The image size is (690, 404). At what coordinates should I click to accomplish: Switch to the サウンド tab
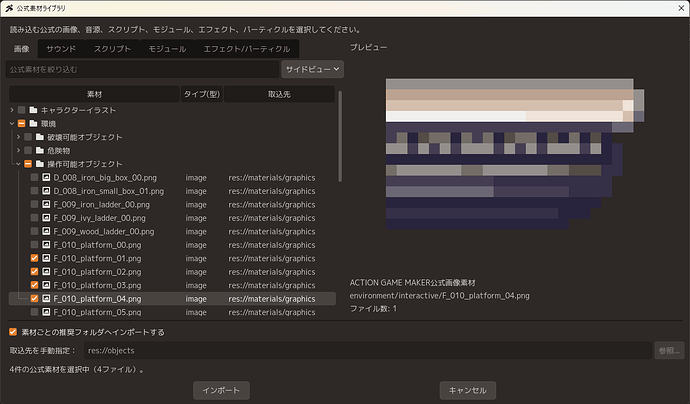[61, 49]
